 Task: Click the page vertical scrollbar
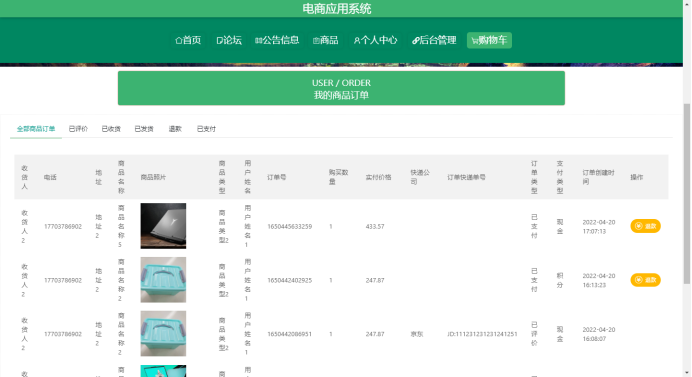coord(687,194)
